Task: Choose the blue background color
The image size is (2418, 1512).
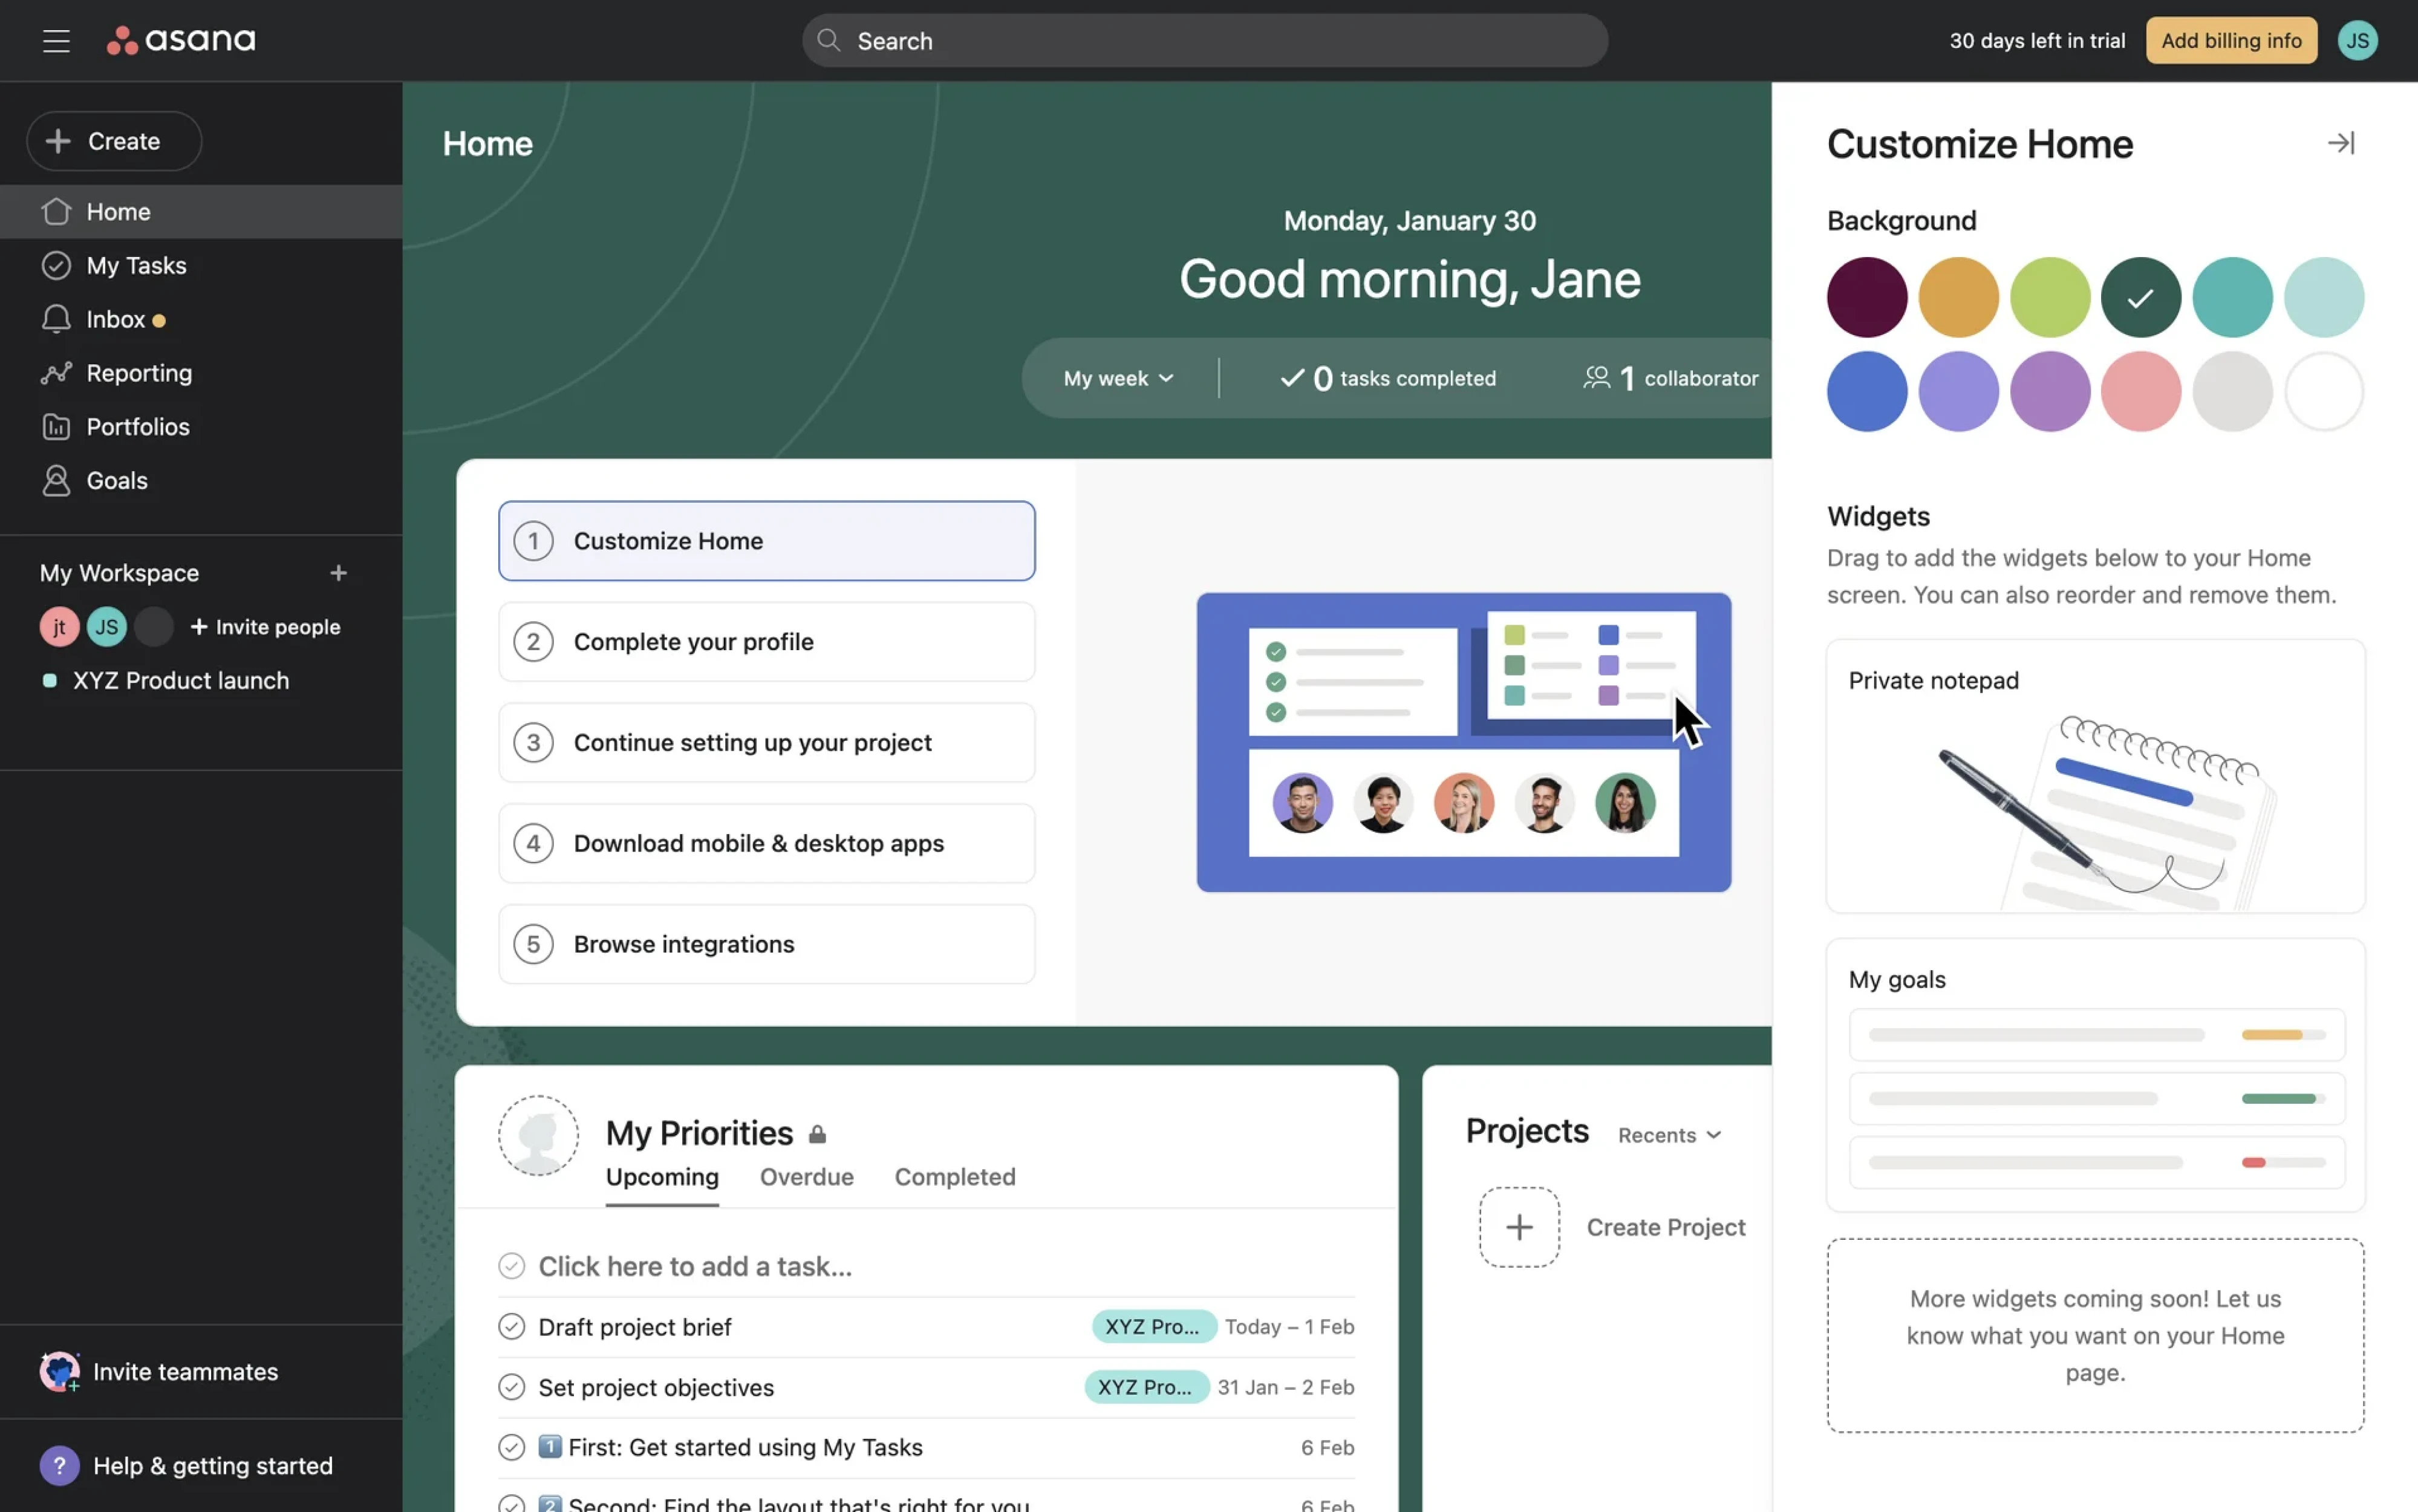Action: point(1866,391)
